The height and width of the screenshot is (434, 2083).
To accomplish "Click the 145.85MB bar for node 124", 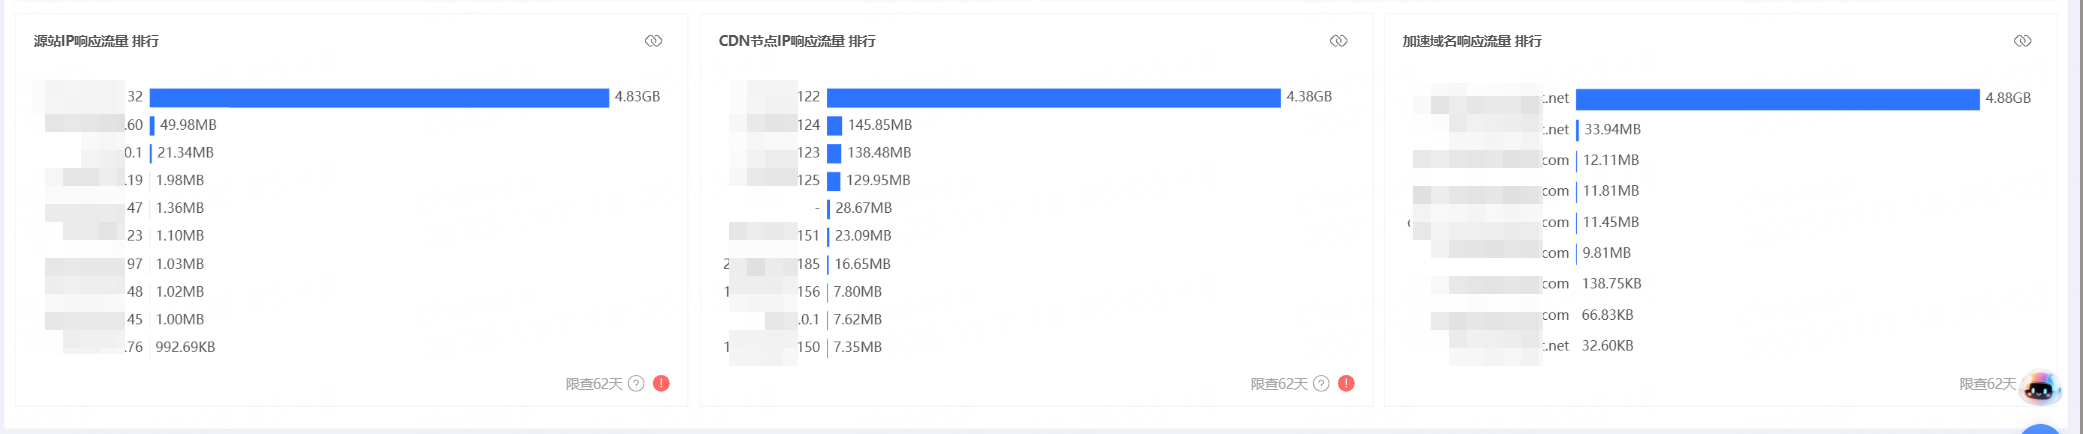I will [x=834, y=126].
